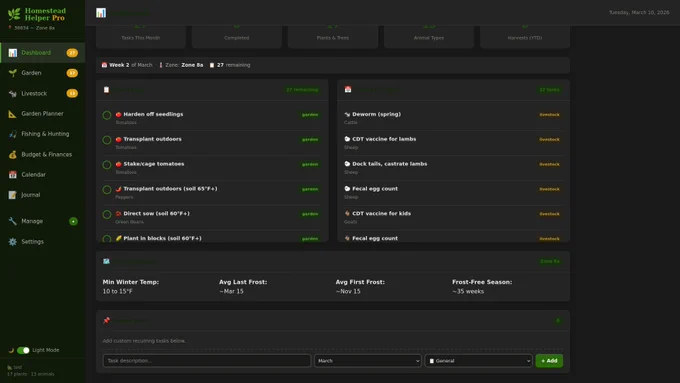Click the Budget & Finances money bag icon
Screen dimensions: 680x383
[x=13, y=154]
